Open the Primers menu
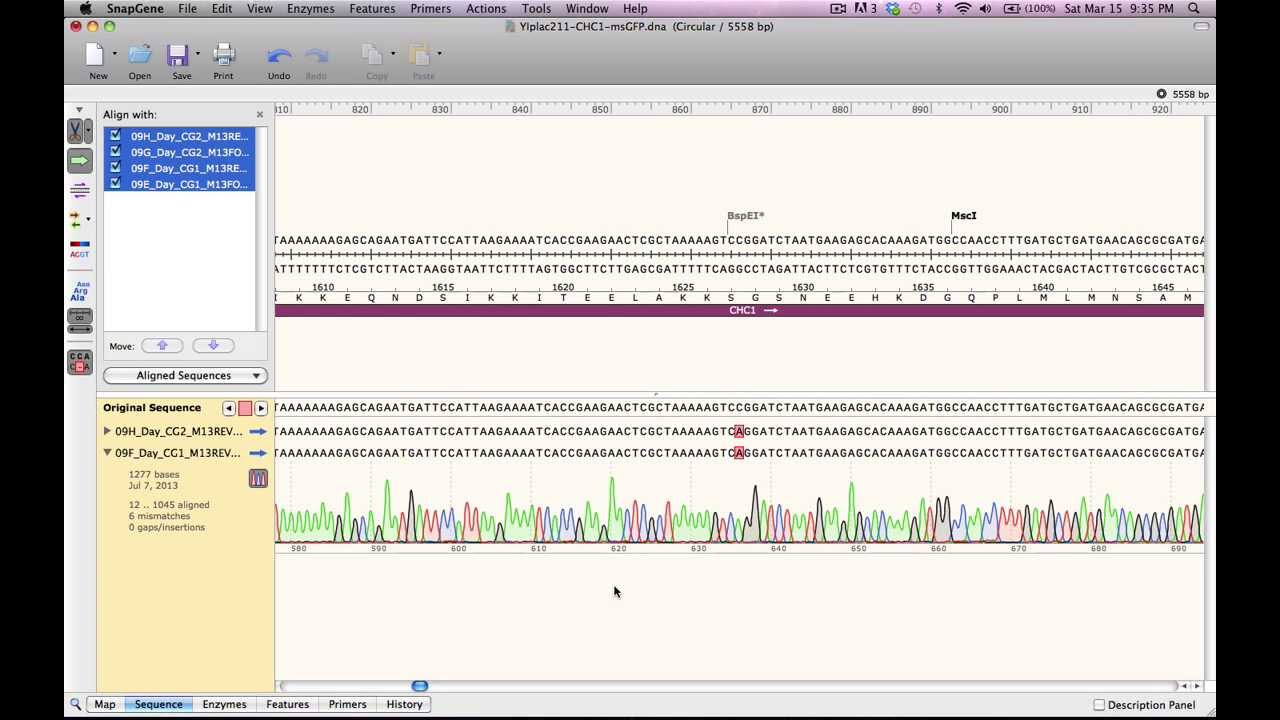1280x720 pixels. click(x=430, y=8)
